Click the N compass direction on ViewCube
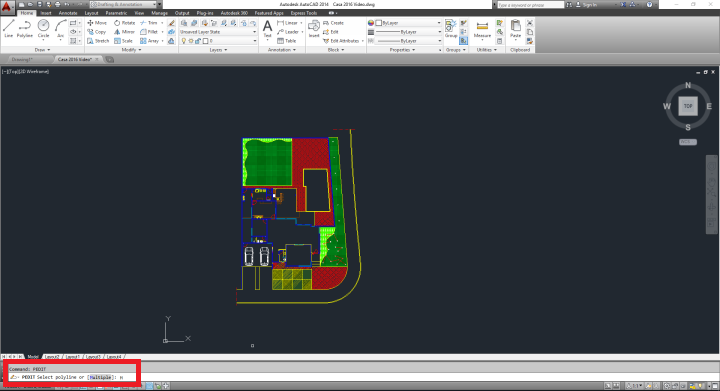The width and height of the screenshot is (720, 391). pos(688,85)
